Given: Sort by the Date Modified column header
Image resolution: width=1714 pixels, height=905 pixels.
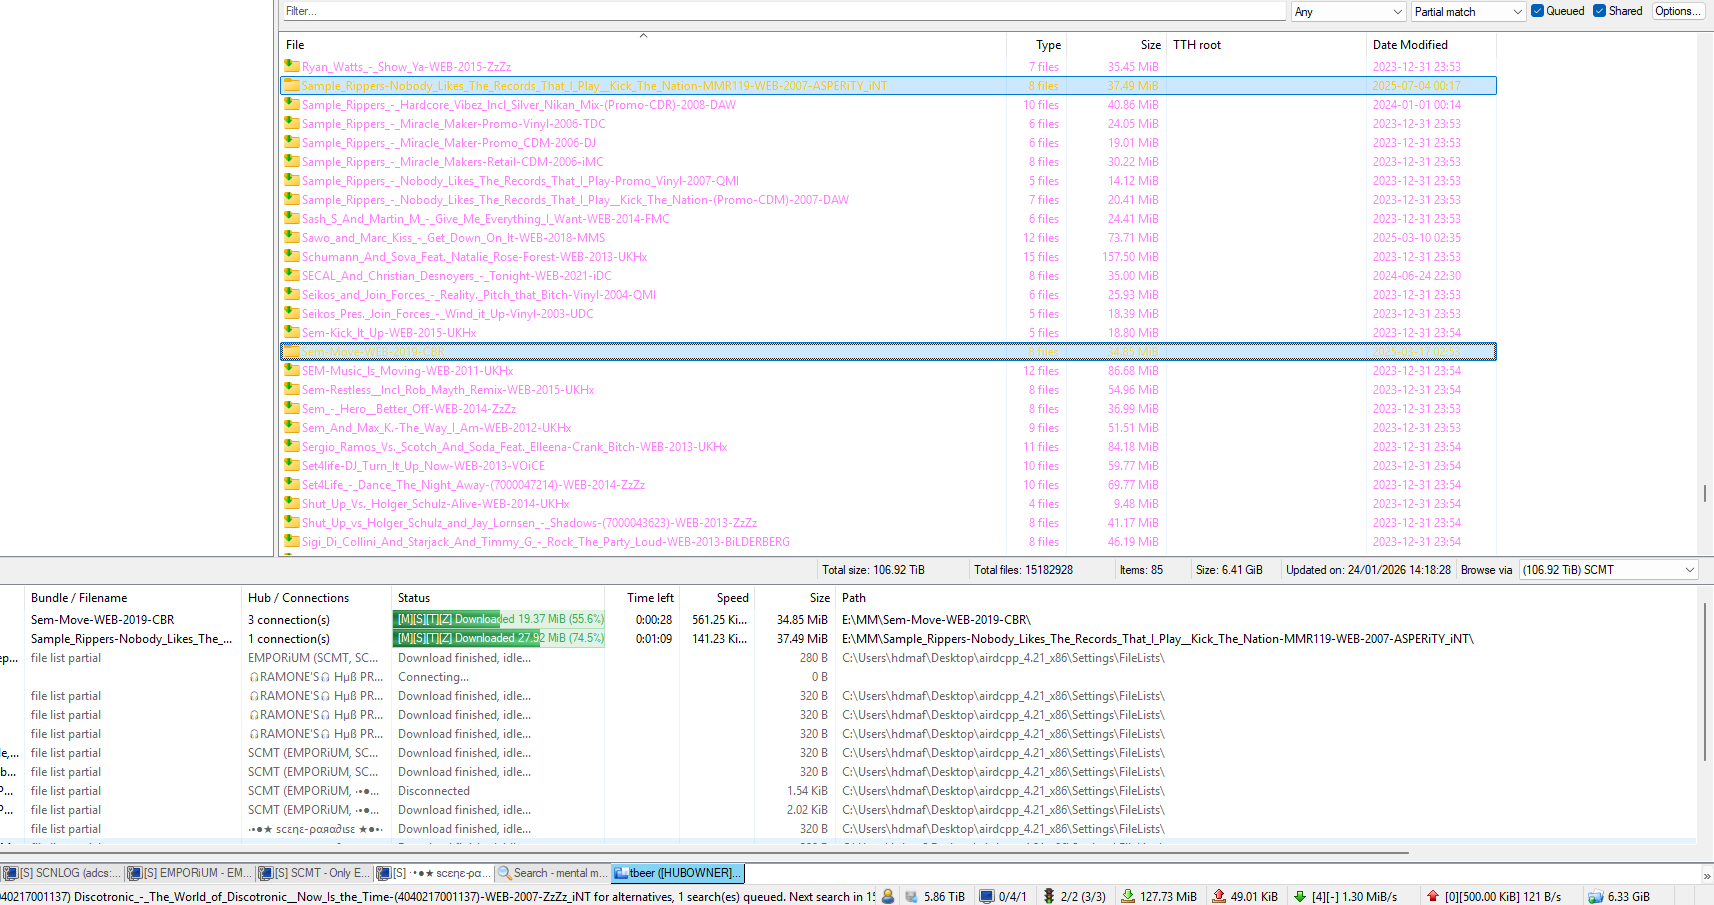Looking at the screenshot, I should (x=1431, y=45).
